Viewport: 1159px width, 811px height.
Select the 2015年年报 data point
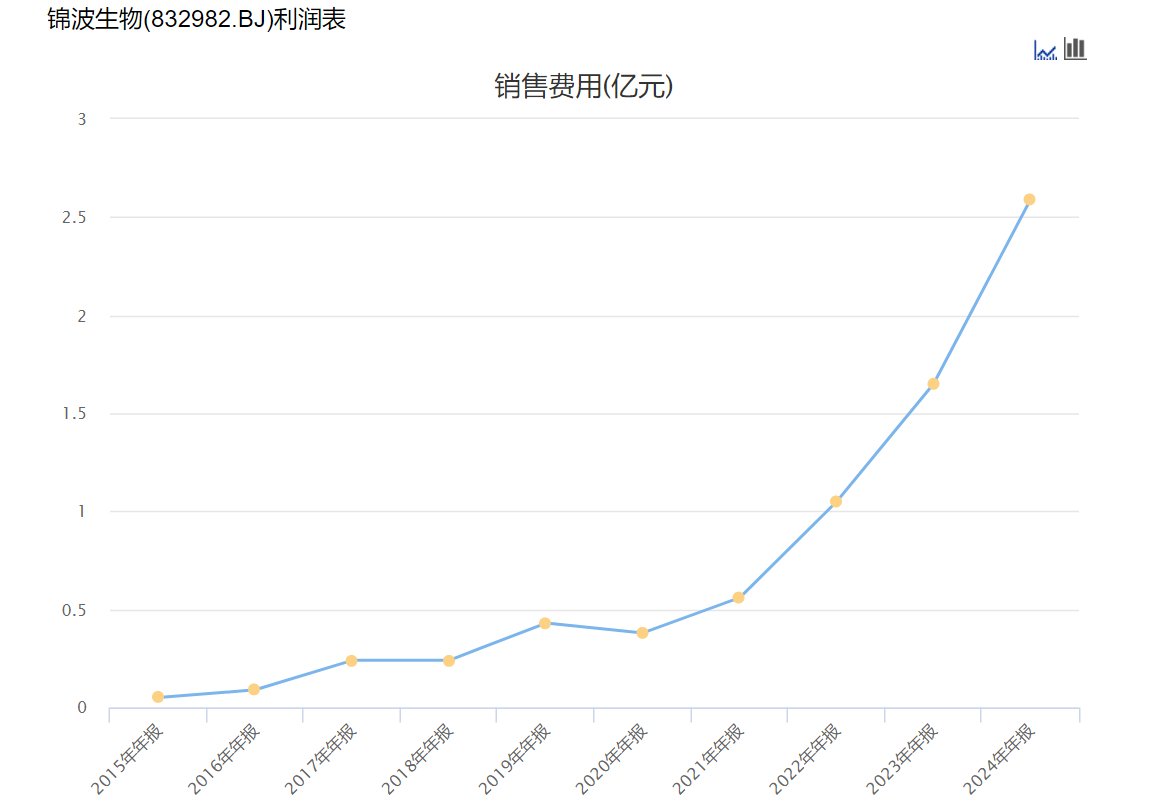[x=157, y=697]
